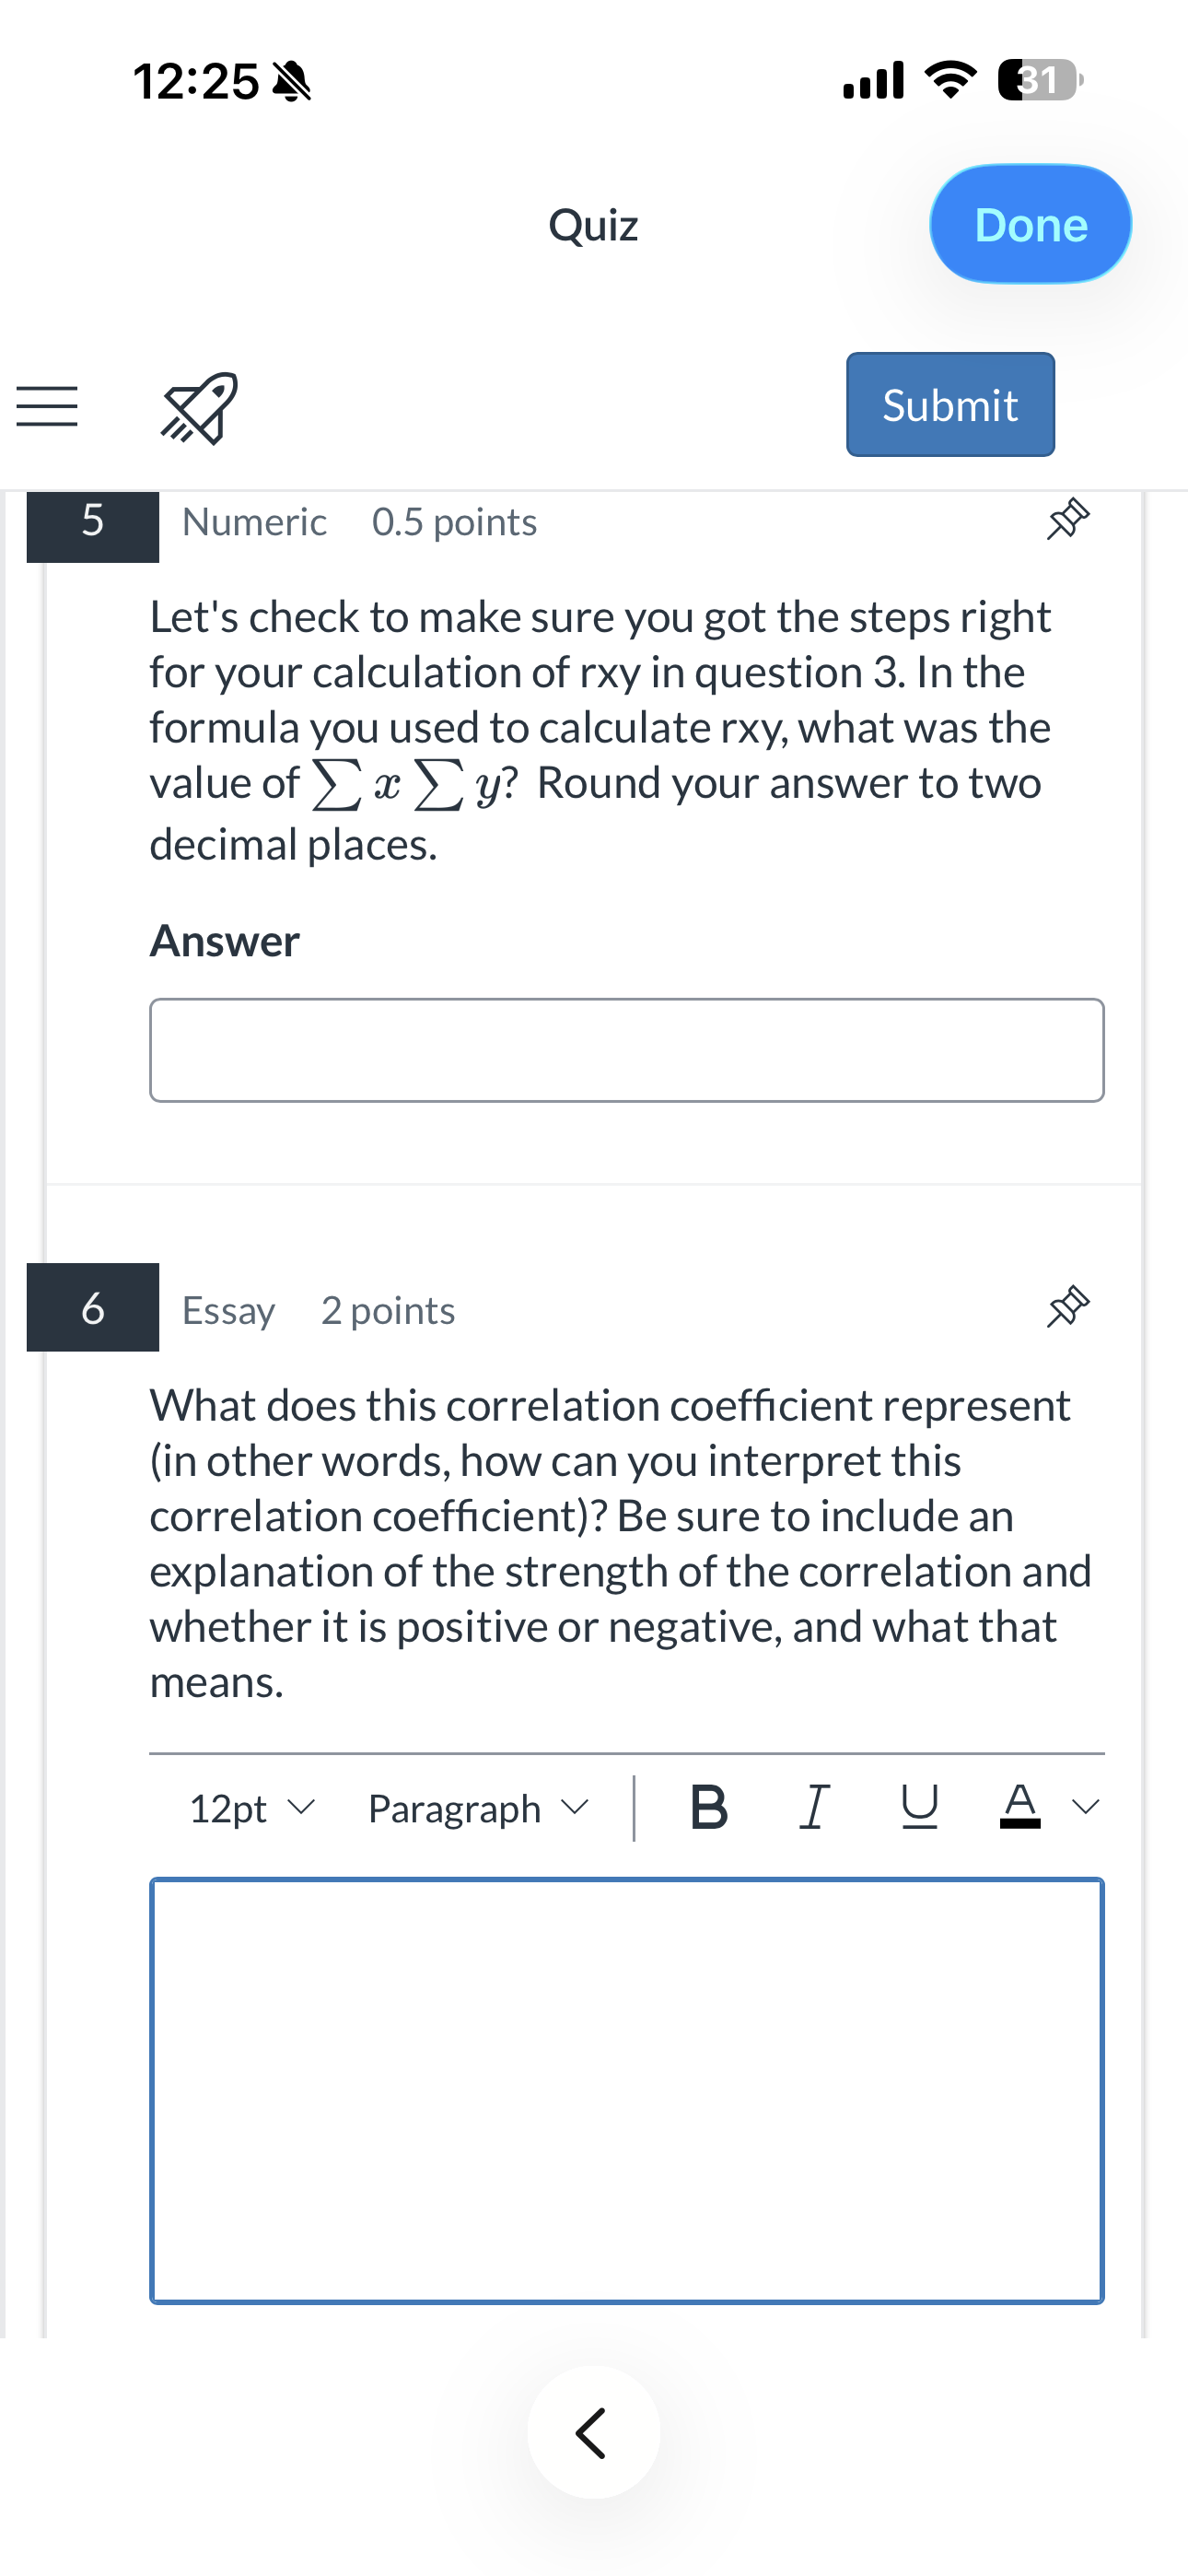The image size is (1188, 2576).
Task: Tap the Done button
Action: 1030,224
